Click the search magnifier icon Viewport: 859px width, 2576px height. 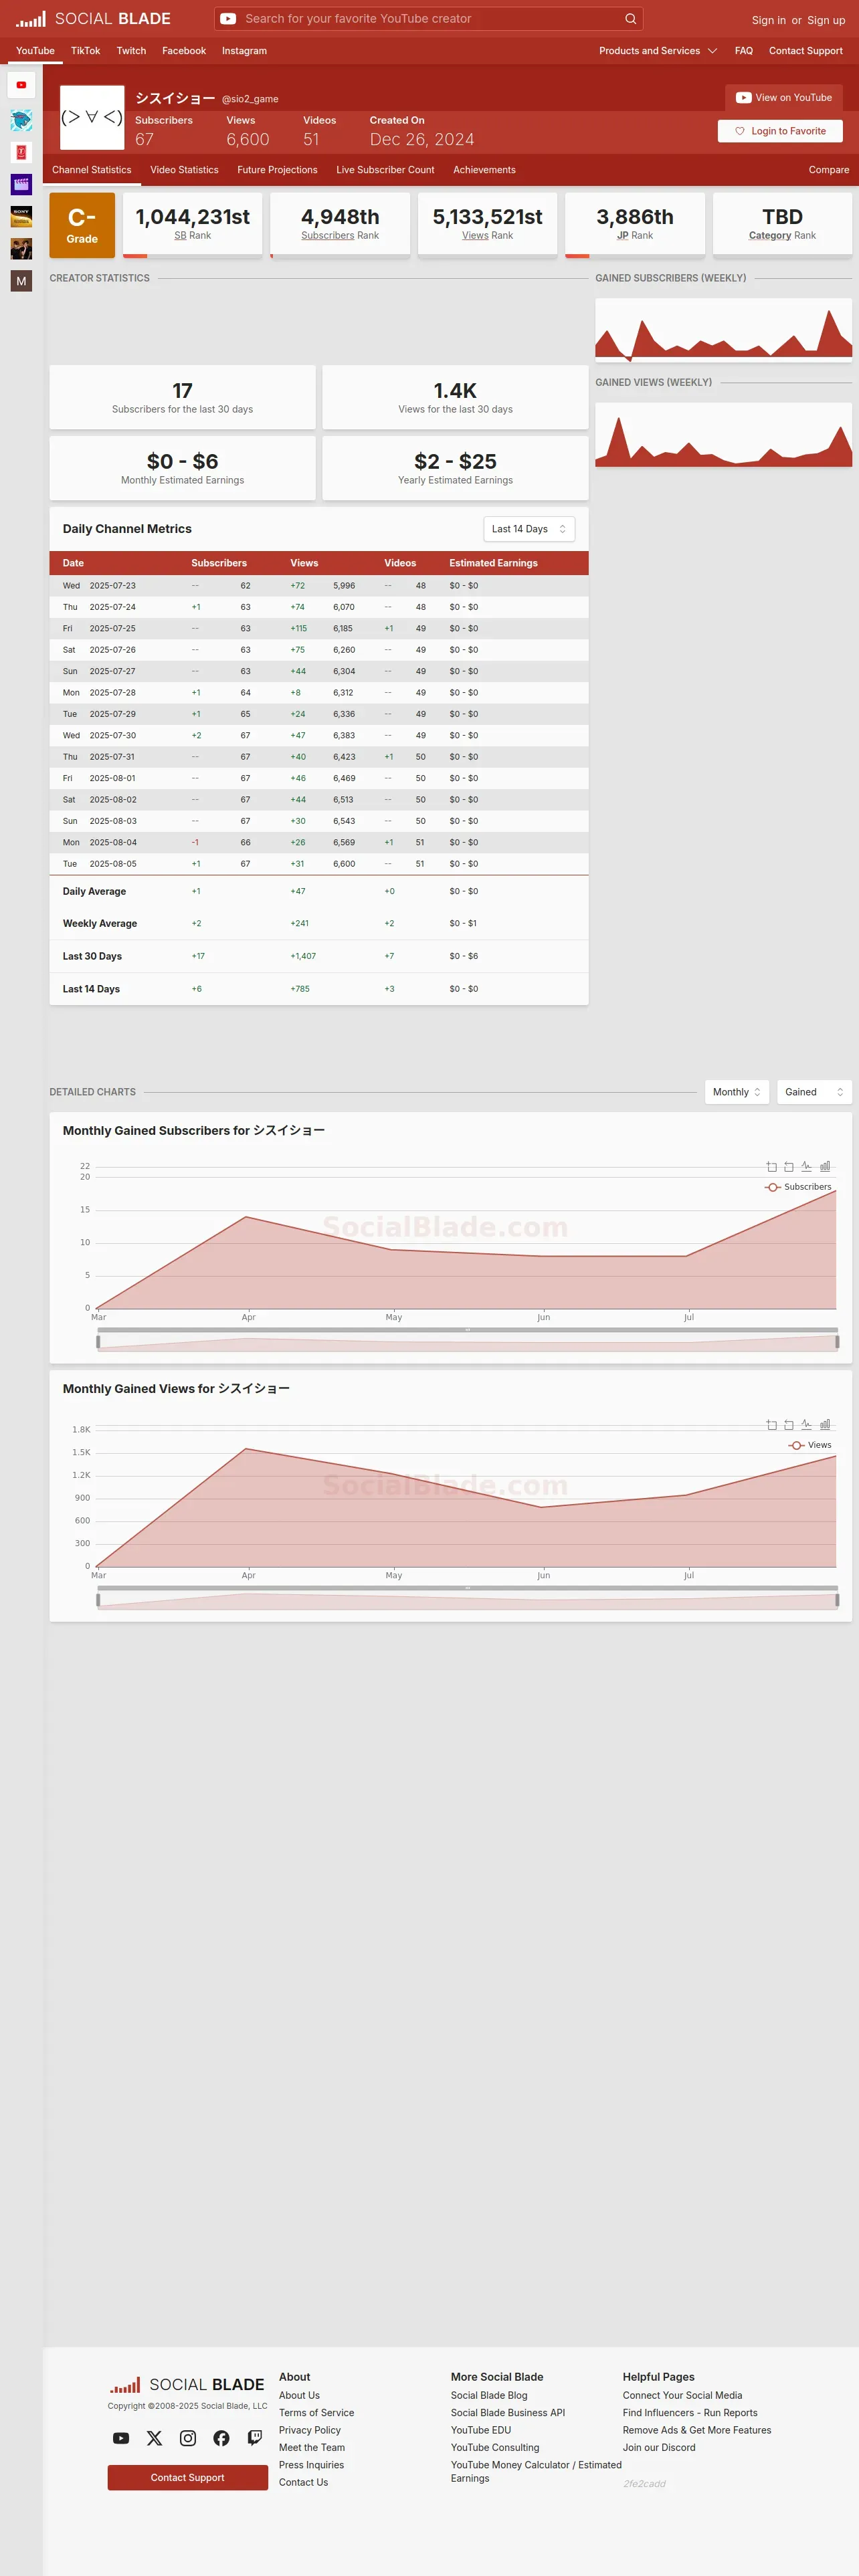tap(630, 19)
